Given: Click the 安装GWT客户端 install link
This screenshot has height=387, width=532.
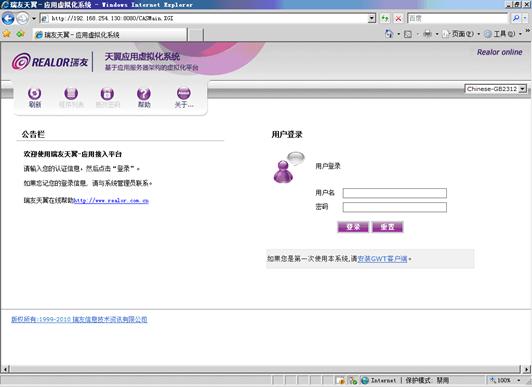Looking at the screenshot, I should [x=382, y=259].
